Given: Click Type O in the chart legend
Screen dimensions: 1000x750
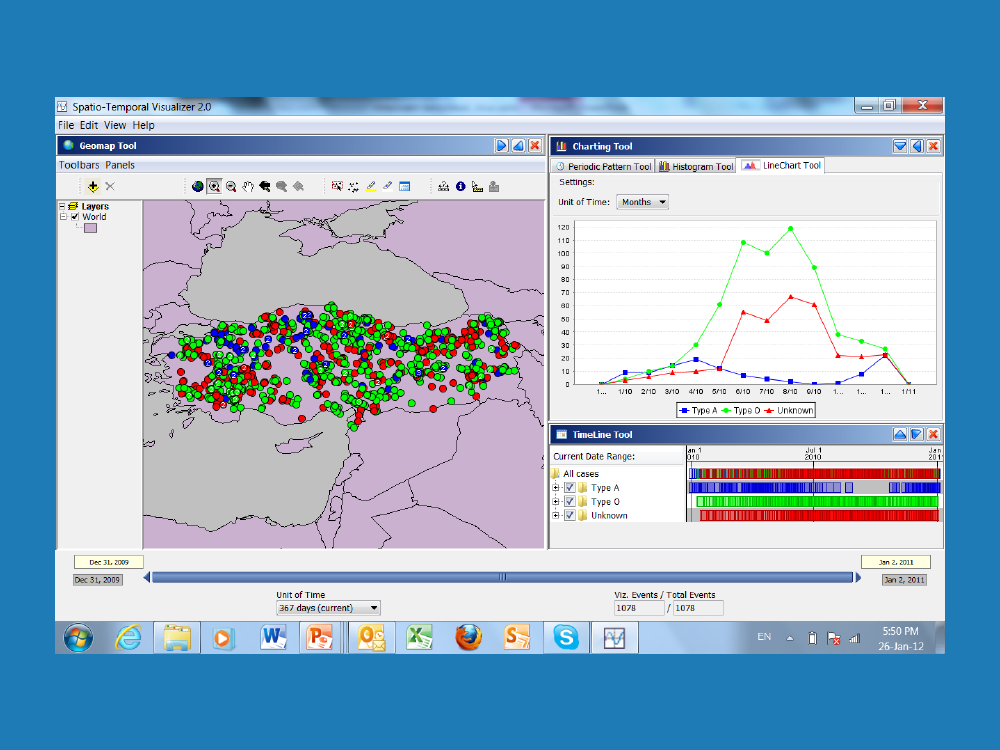Looking at the screenshot, I should [x=740, y=411].
